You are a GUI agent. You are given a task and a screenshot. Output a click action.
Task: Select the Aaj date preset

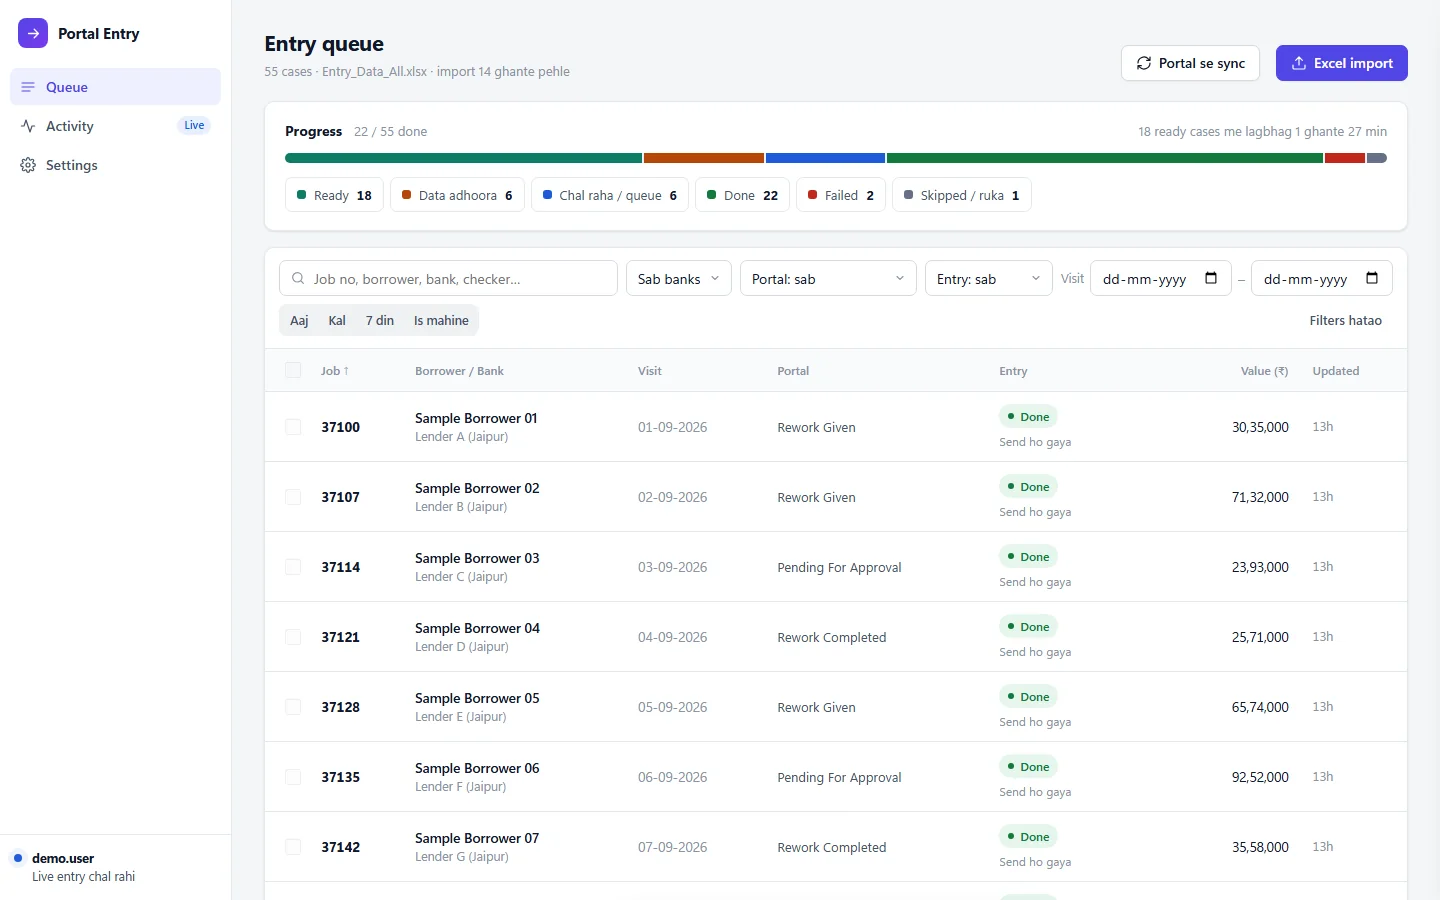[x=299, y=321]
